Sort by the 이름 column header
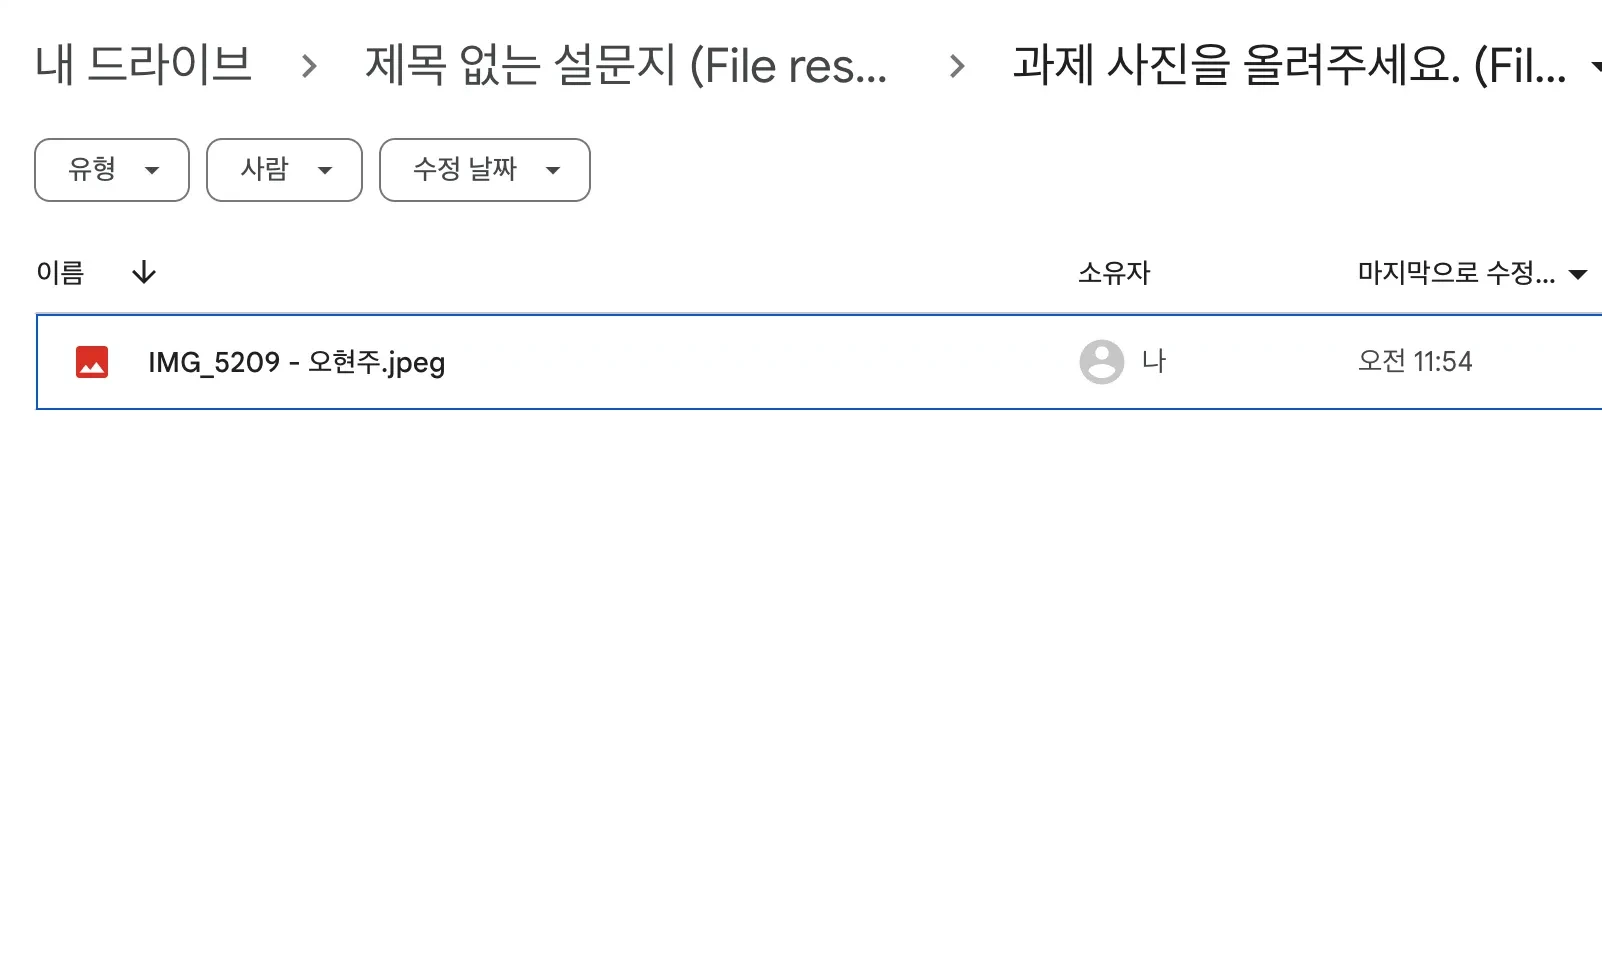This screenshot has width=1602, height=980. click(x=60, y=272)
